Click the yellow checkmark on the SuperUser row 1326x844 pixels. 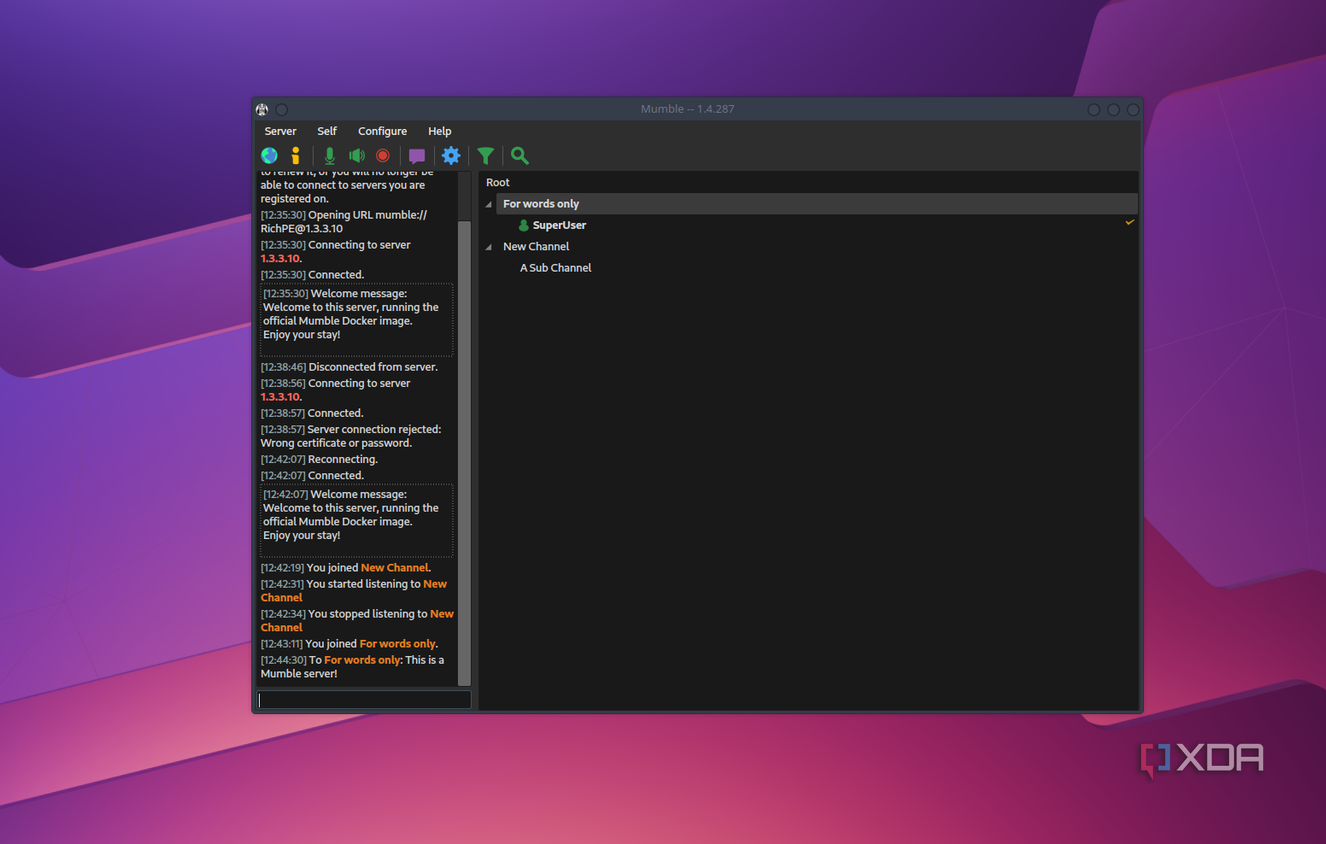point(1130,222)
